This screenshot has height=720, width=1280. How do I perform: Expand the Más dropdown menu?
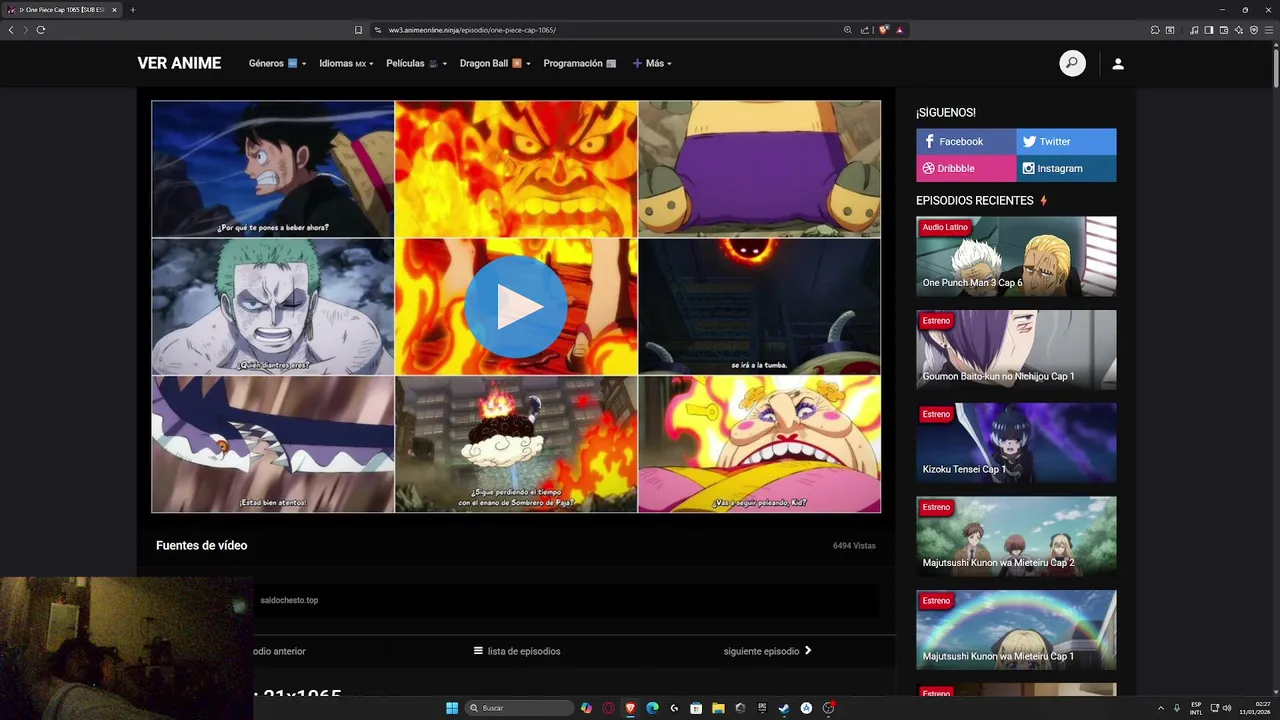click(x=652, y=63)
